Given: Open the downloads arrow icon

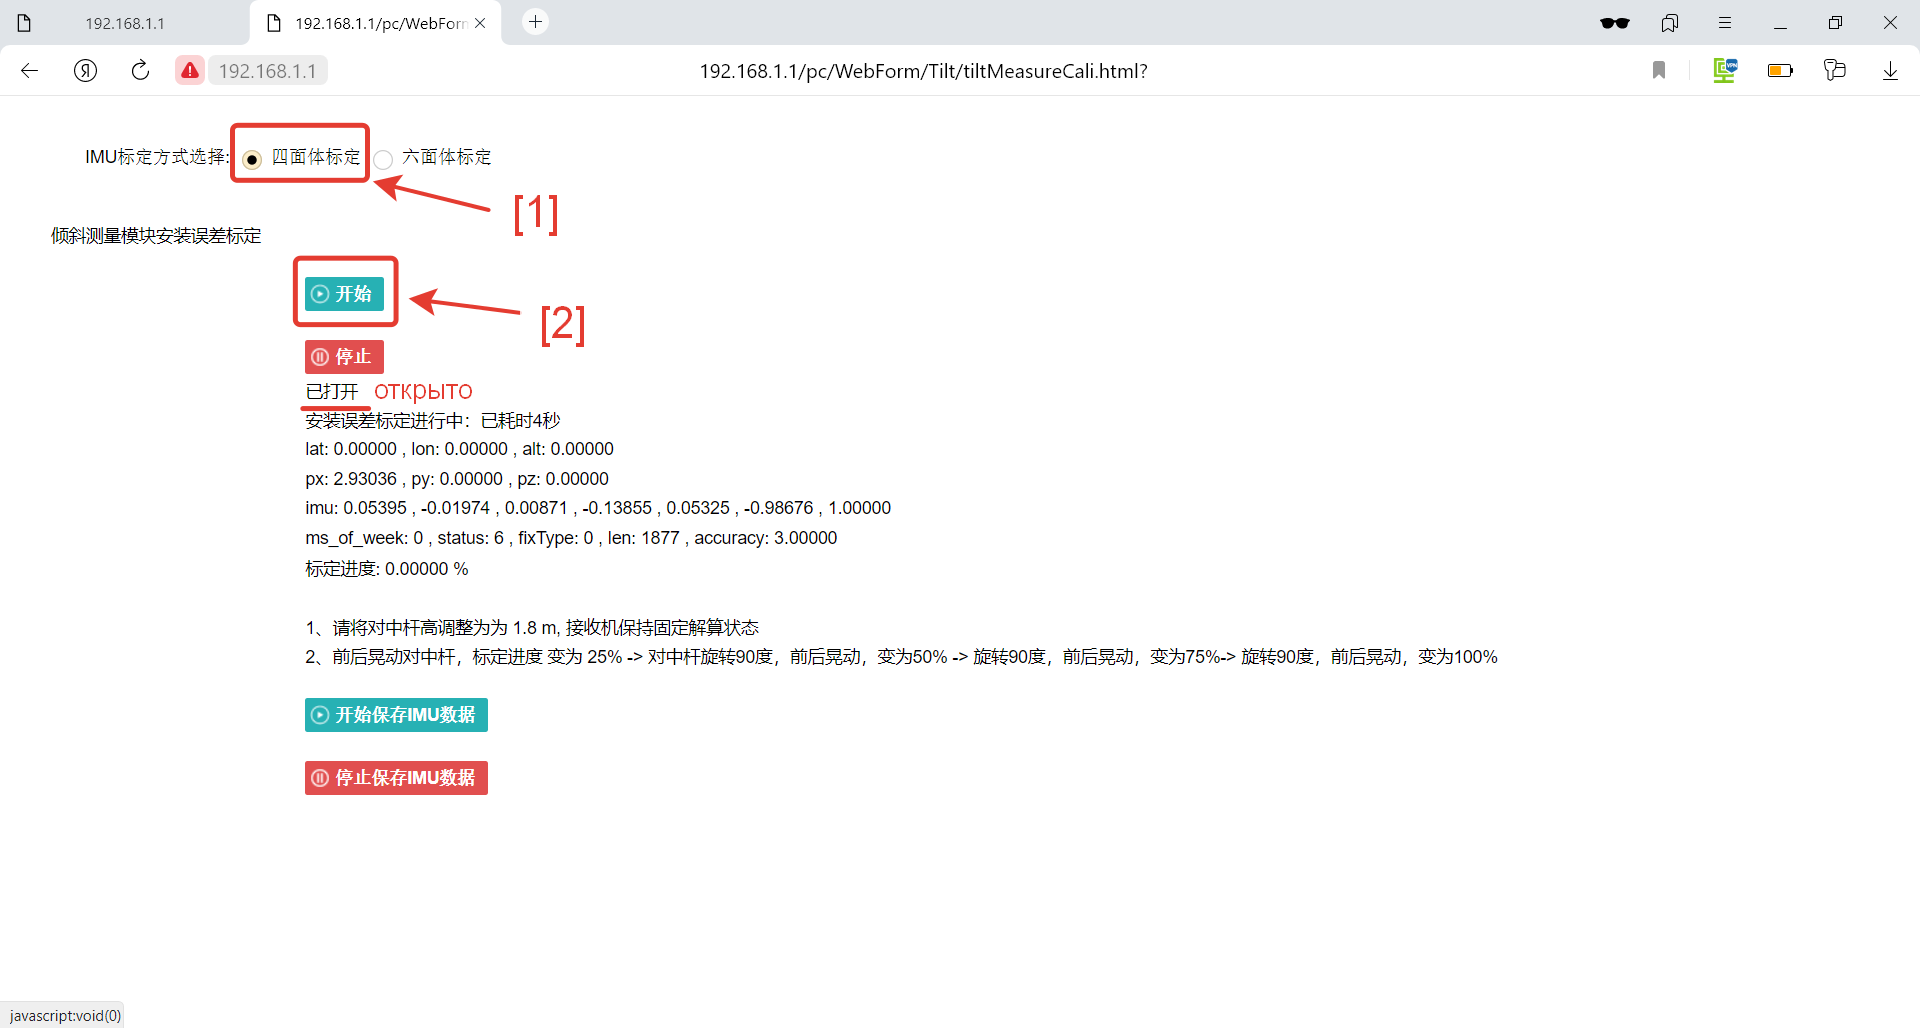Looking at the screenshot, I should [x=1890, y=71].
